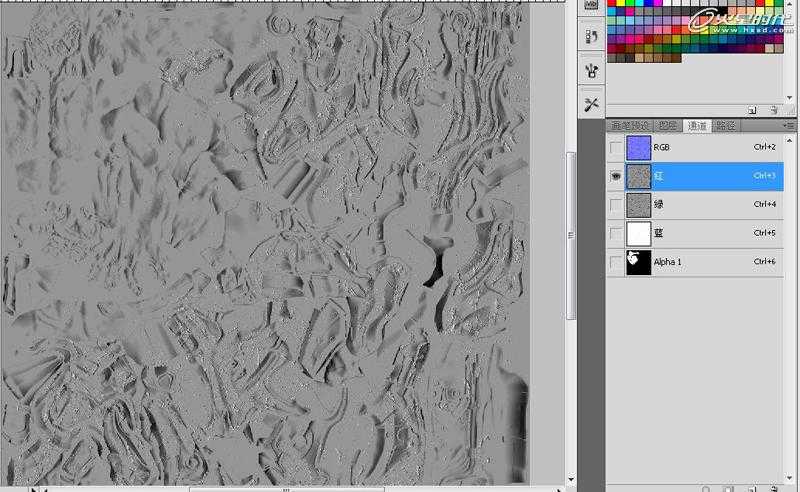Click the 'Ctrl+4' shortcut label

point(764,204)
